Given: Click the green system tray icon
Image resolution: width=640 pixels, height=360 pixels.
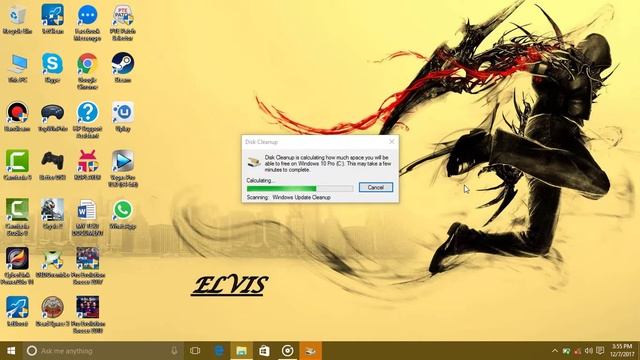Looking at the screenshot, I should [566, 351].
